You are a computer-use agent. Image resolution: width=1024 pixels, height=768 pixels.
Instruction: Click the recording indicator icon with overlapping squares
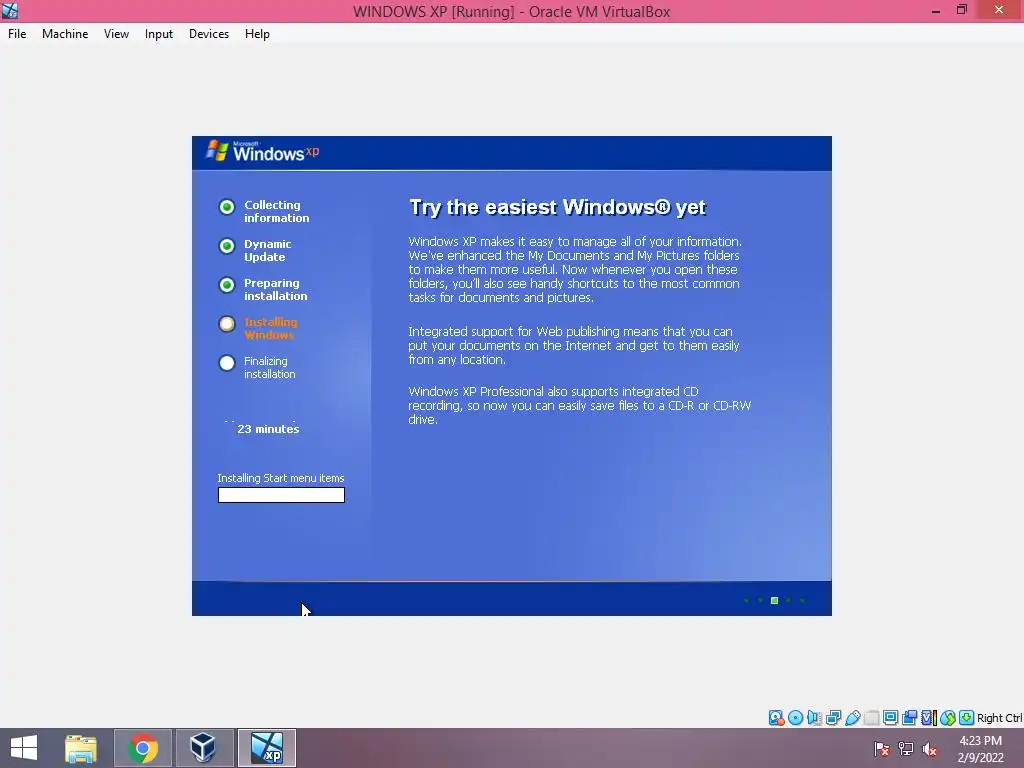[909, 718]
